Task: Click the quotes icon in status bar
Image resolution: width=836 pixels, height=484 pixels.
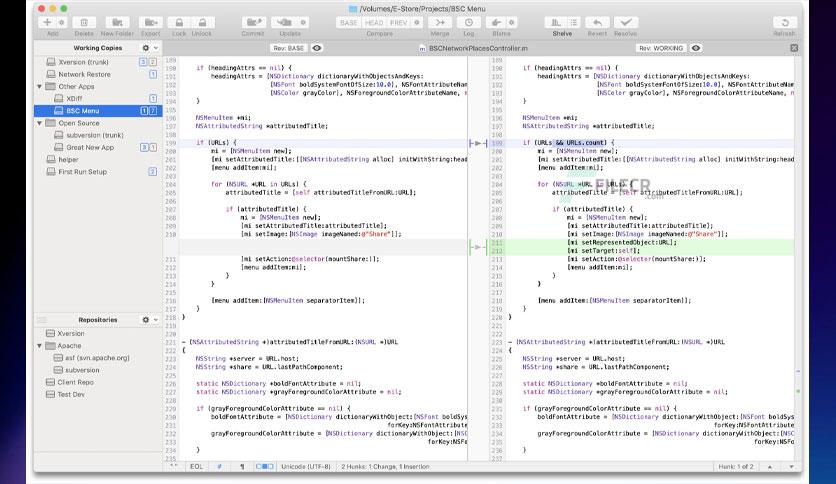Action: pyautogui.click(x=173, y=467)
